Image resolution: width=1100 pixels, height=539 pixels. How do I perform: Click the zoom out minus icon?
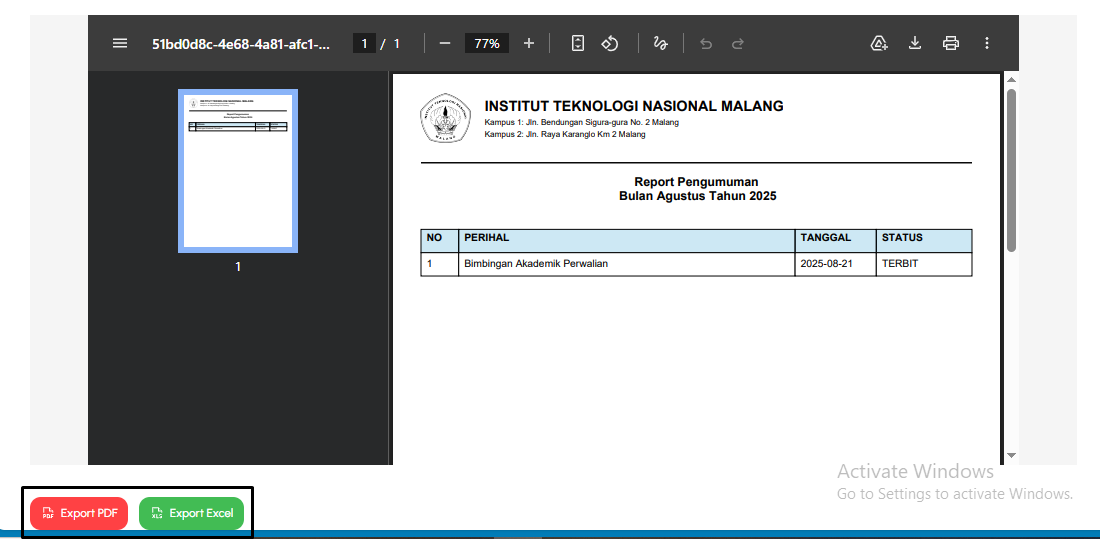(445, 44)
